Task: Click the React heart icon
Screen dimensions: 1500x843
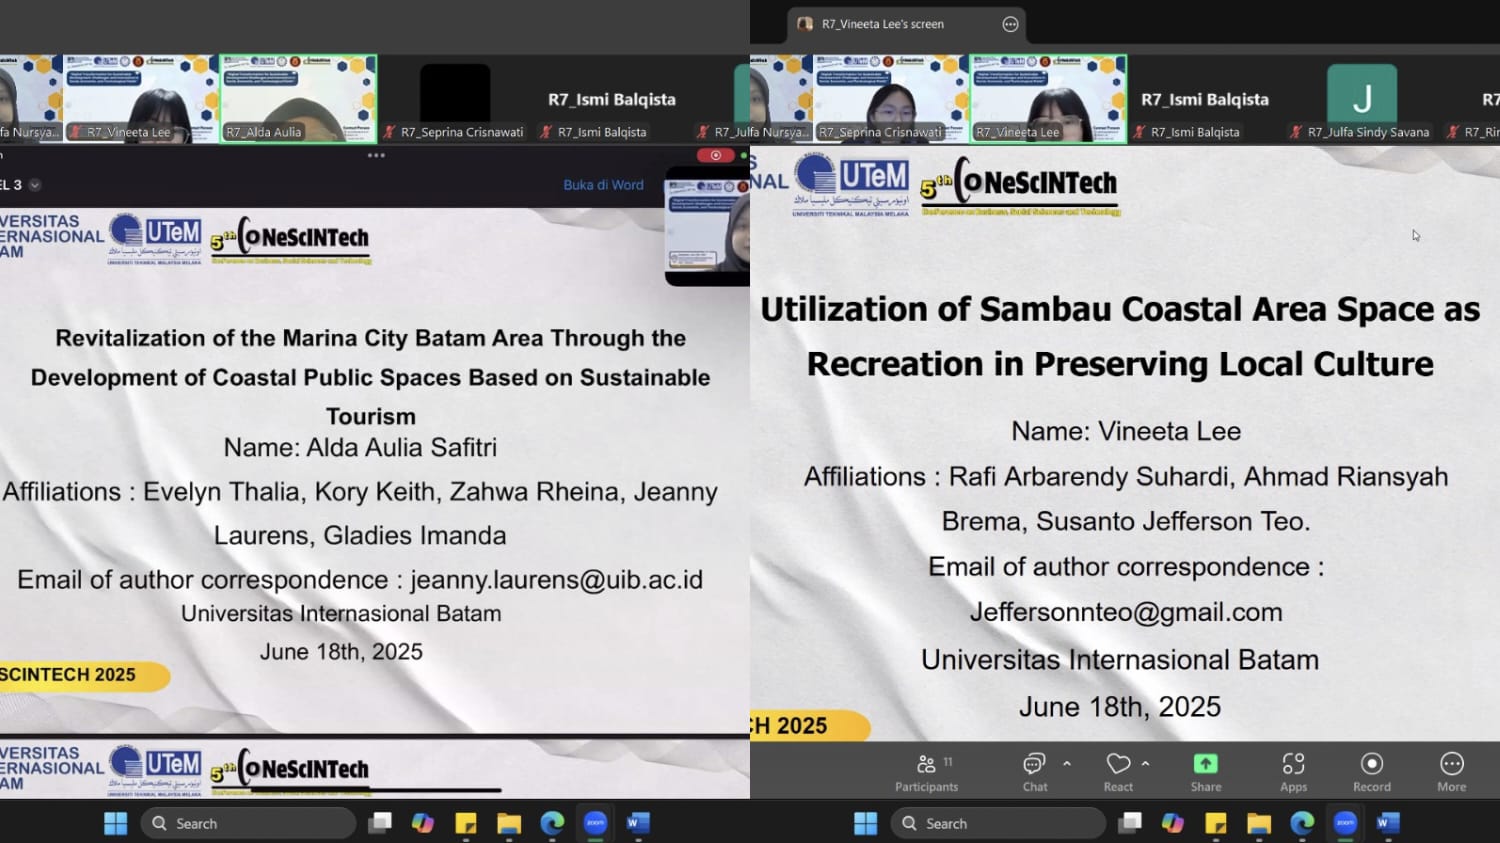Action: pyautogui.click(x=1118, y=772)
